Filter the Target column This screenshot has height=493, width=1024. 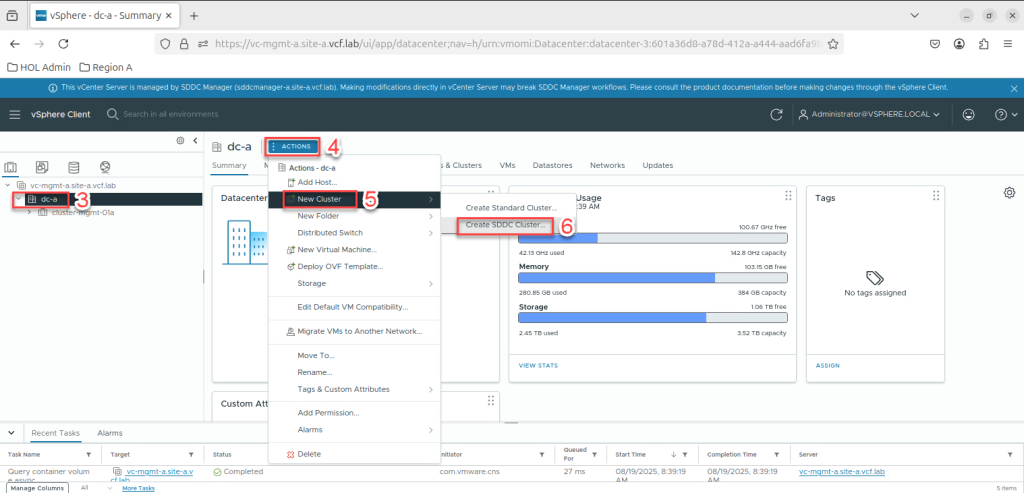point(191,454)
